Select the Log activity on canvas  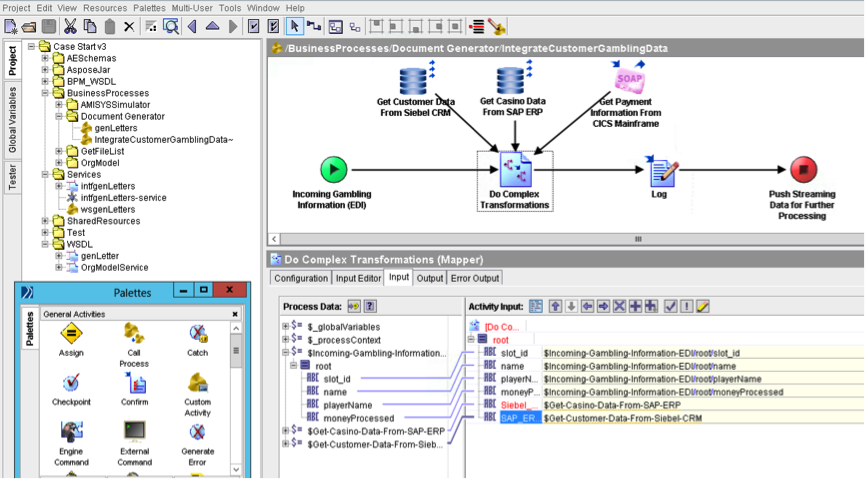point(663,173)
